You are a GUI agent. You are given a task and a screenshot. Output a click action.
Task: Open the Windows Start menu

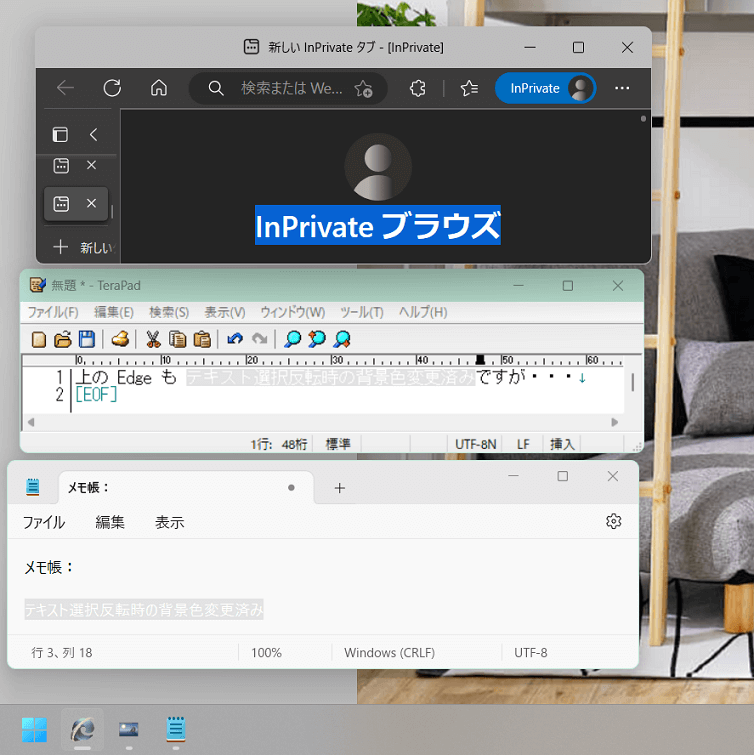pyautogui.click(x=34, y=729)
